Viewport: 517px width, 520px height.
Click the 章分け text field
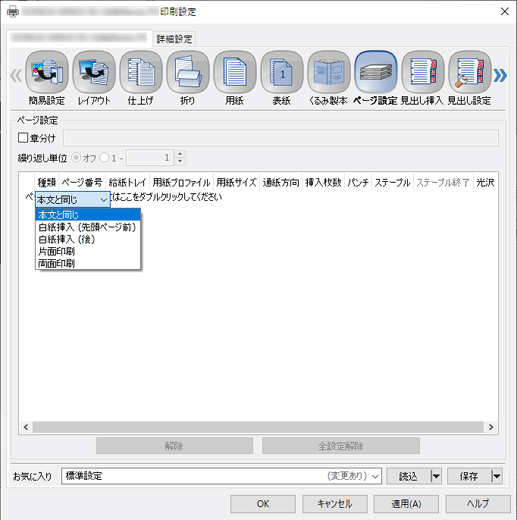[281, 138]
